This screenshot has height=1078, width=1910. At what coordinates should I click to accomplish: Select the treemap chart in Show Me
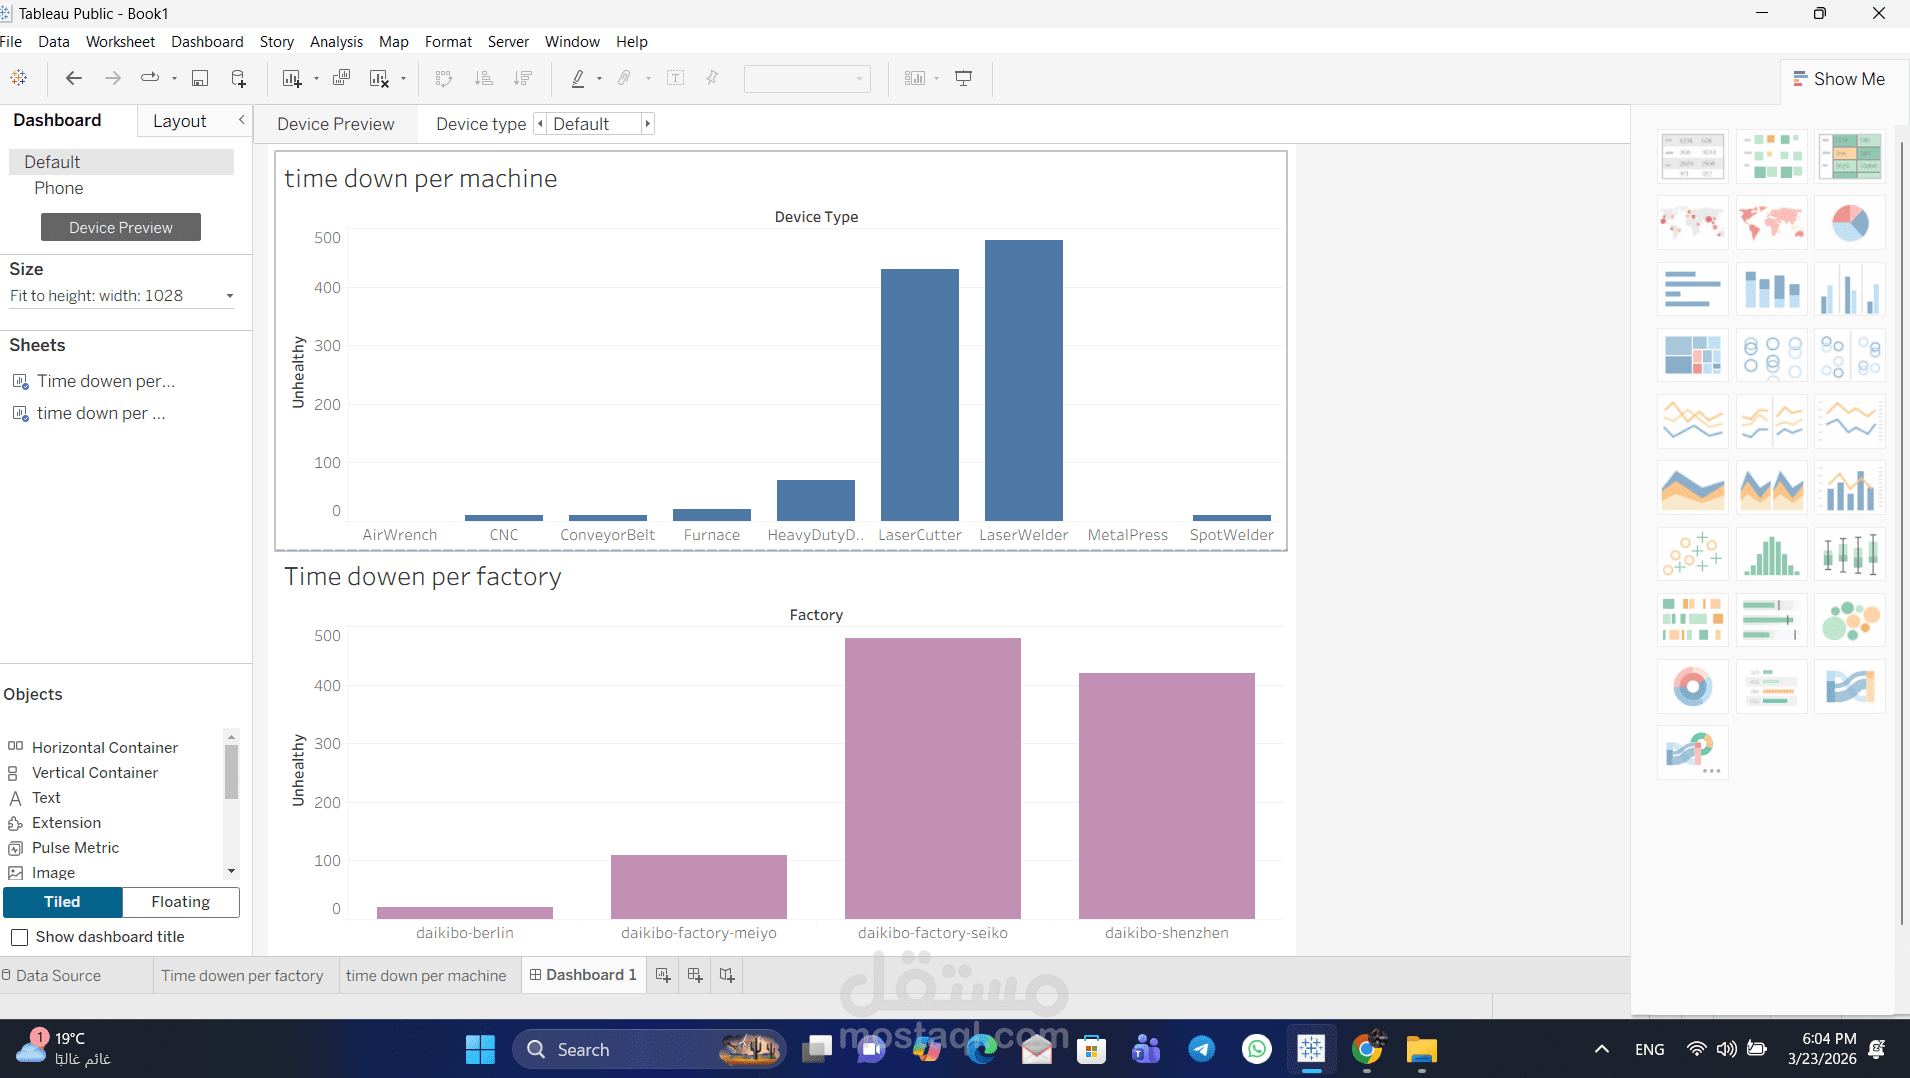click(1692, 354)
